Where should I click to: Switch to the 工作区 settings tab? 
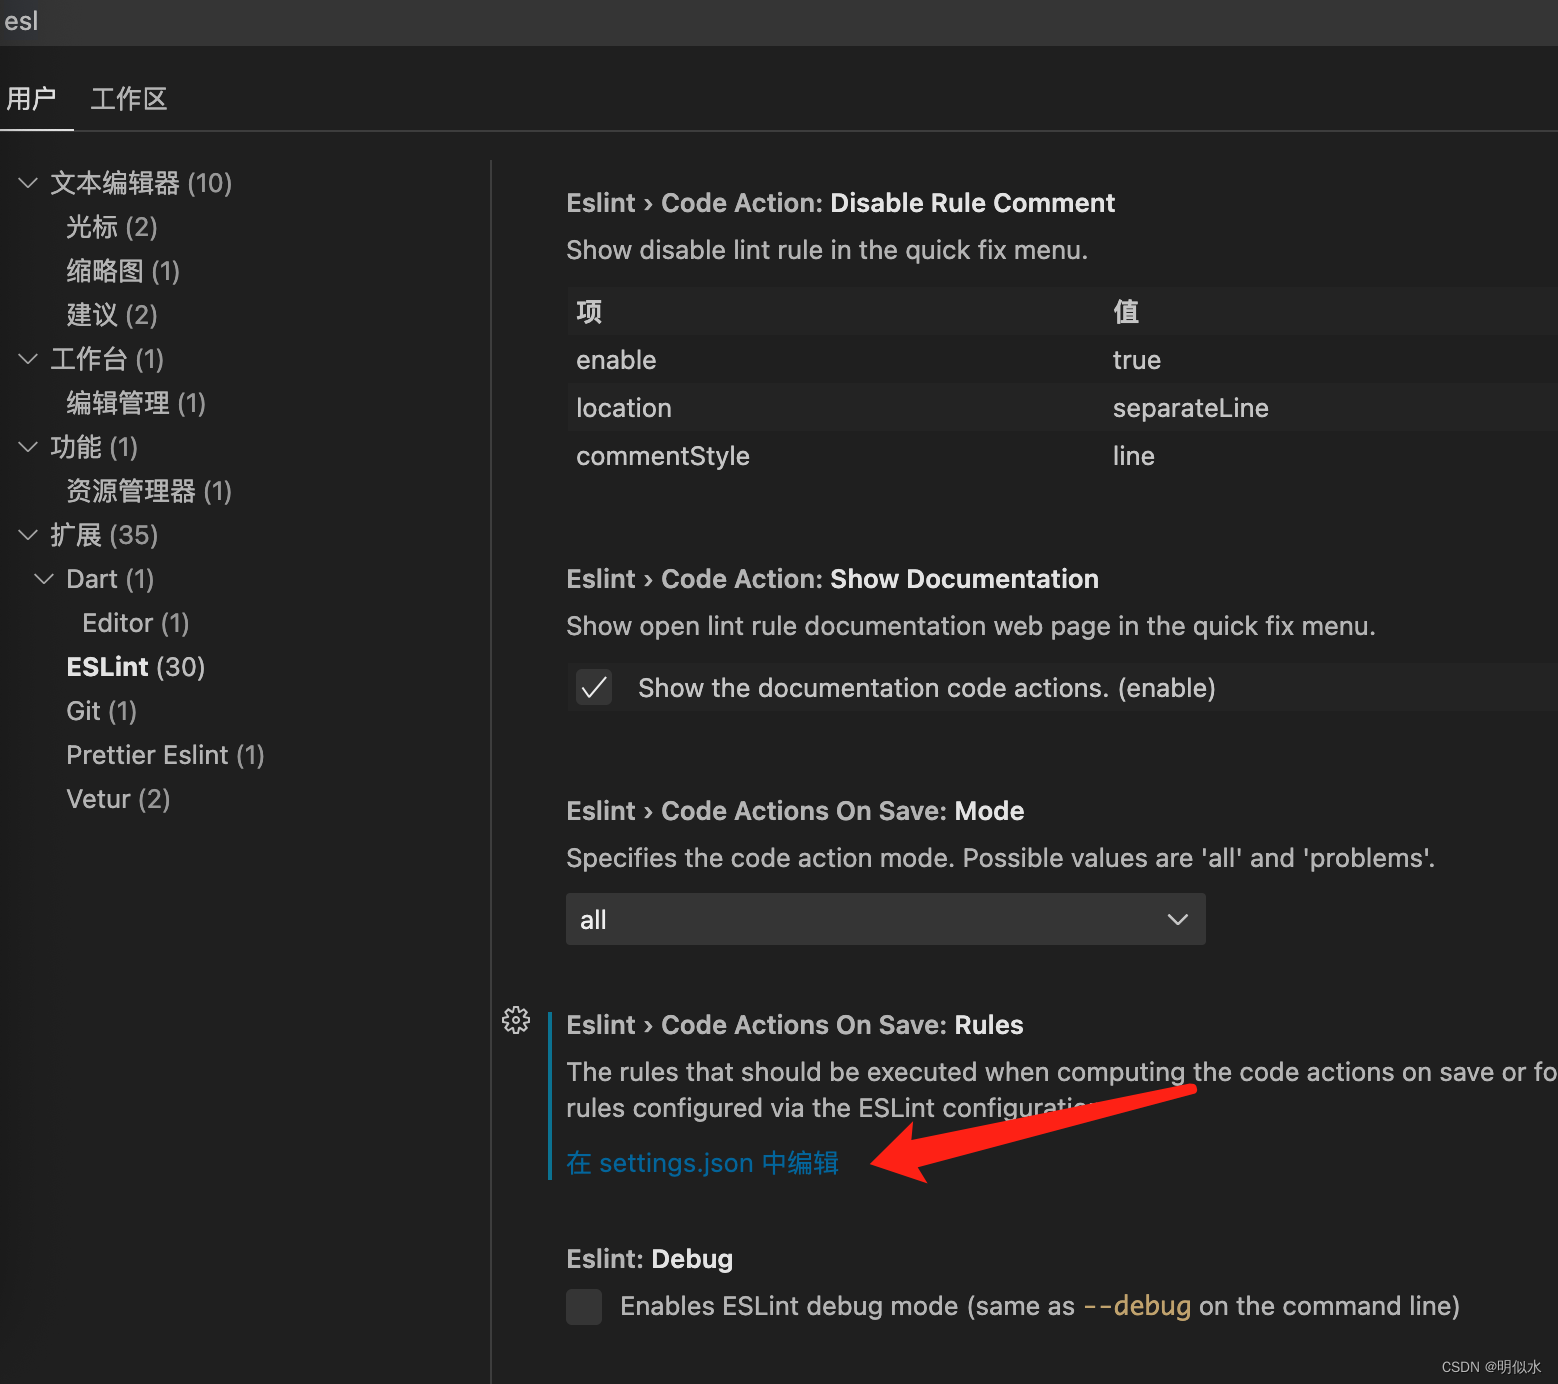pos(129,99)
